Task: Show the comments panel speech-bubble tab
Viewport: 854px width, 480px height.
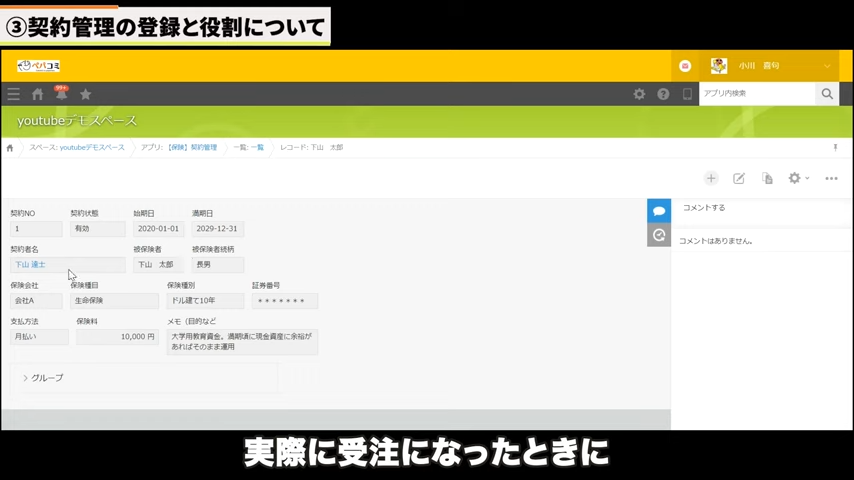Action: click(659, 211)
